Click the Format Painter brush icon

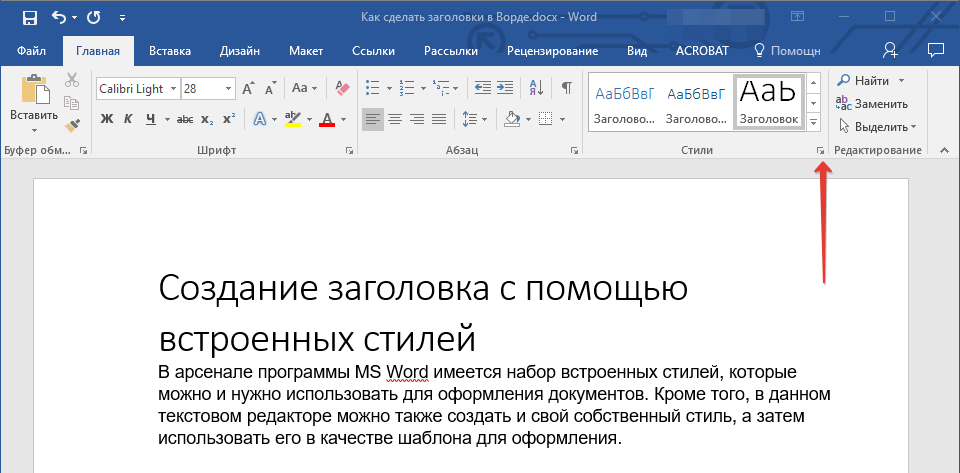pyautogui.click(x=72, y=126)
